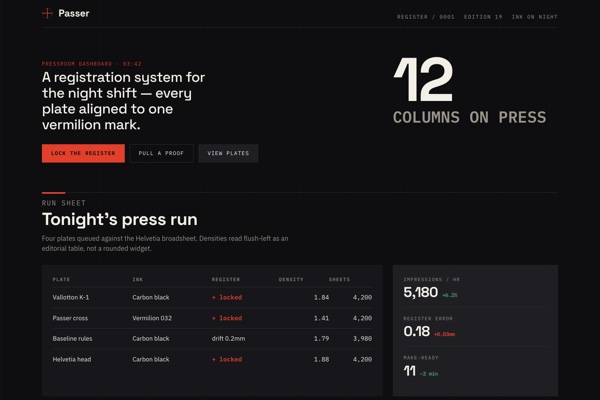The width and height of the screenshot is (600, 400).
Task: Click the INK column header
Action: 138,279
